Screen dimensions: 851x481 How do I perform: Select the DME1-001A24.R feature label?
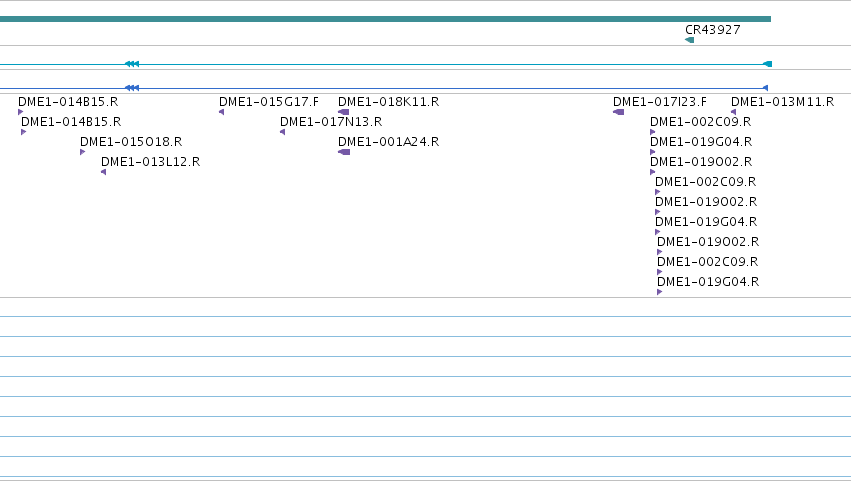pos(389,142)
